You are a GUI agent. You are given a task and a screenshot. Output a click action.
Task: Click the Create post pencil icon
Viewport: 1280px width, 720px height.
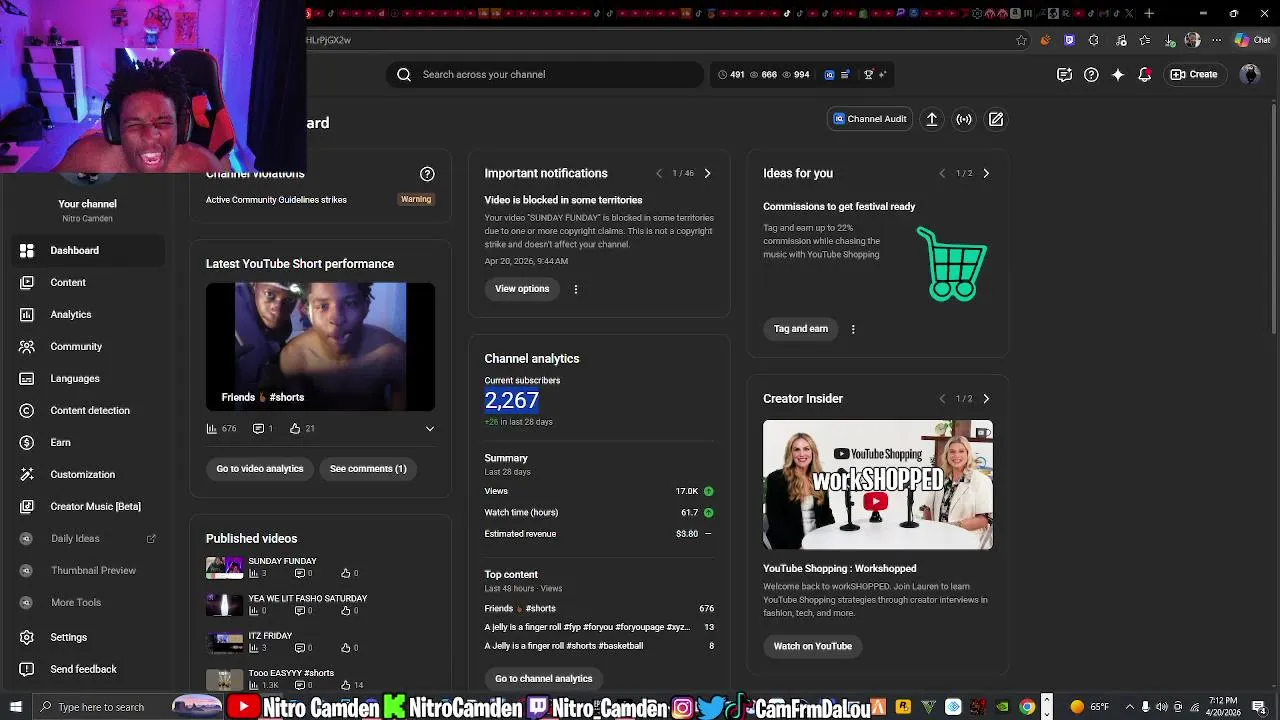coord(996,119)
